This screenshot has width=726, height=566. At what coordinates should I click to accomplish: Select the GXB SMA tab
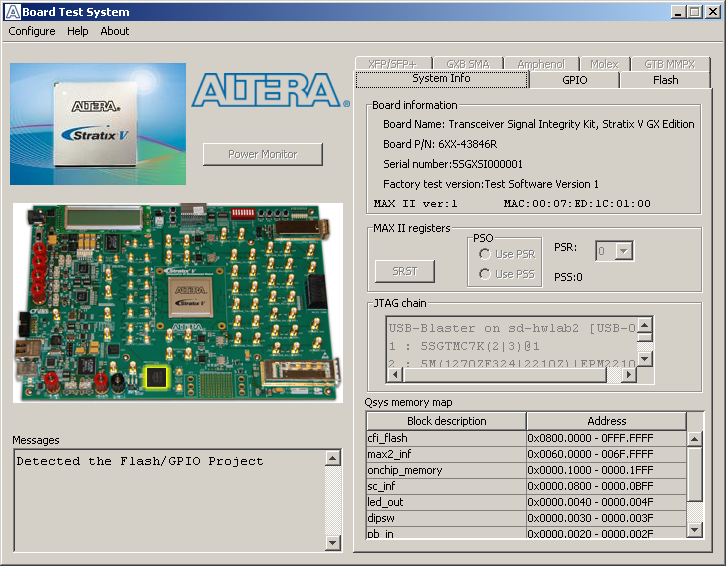468,64
